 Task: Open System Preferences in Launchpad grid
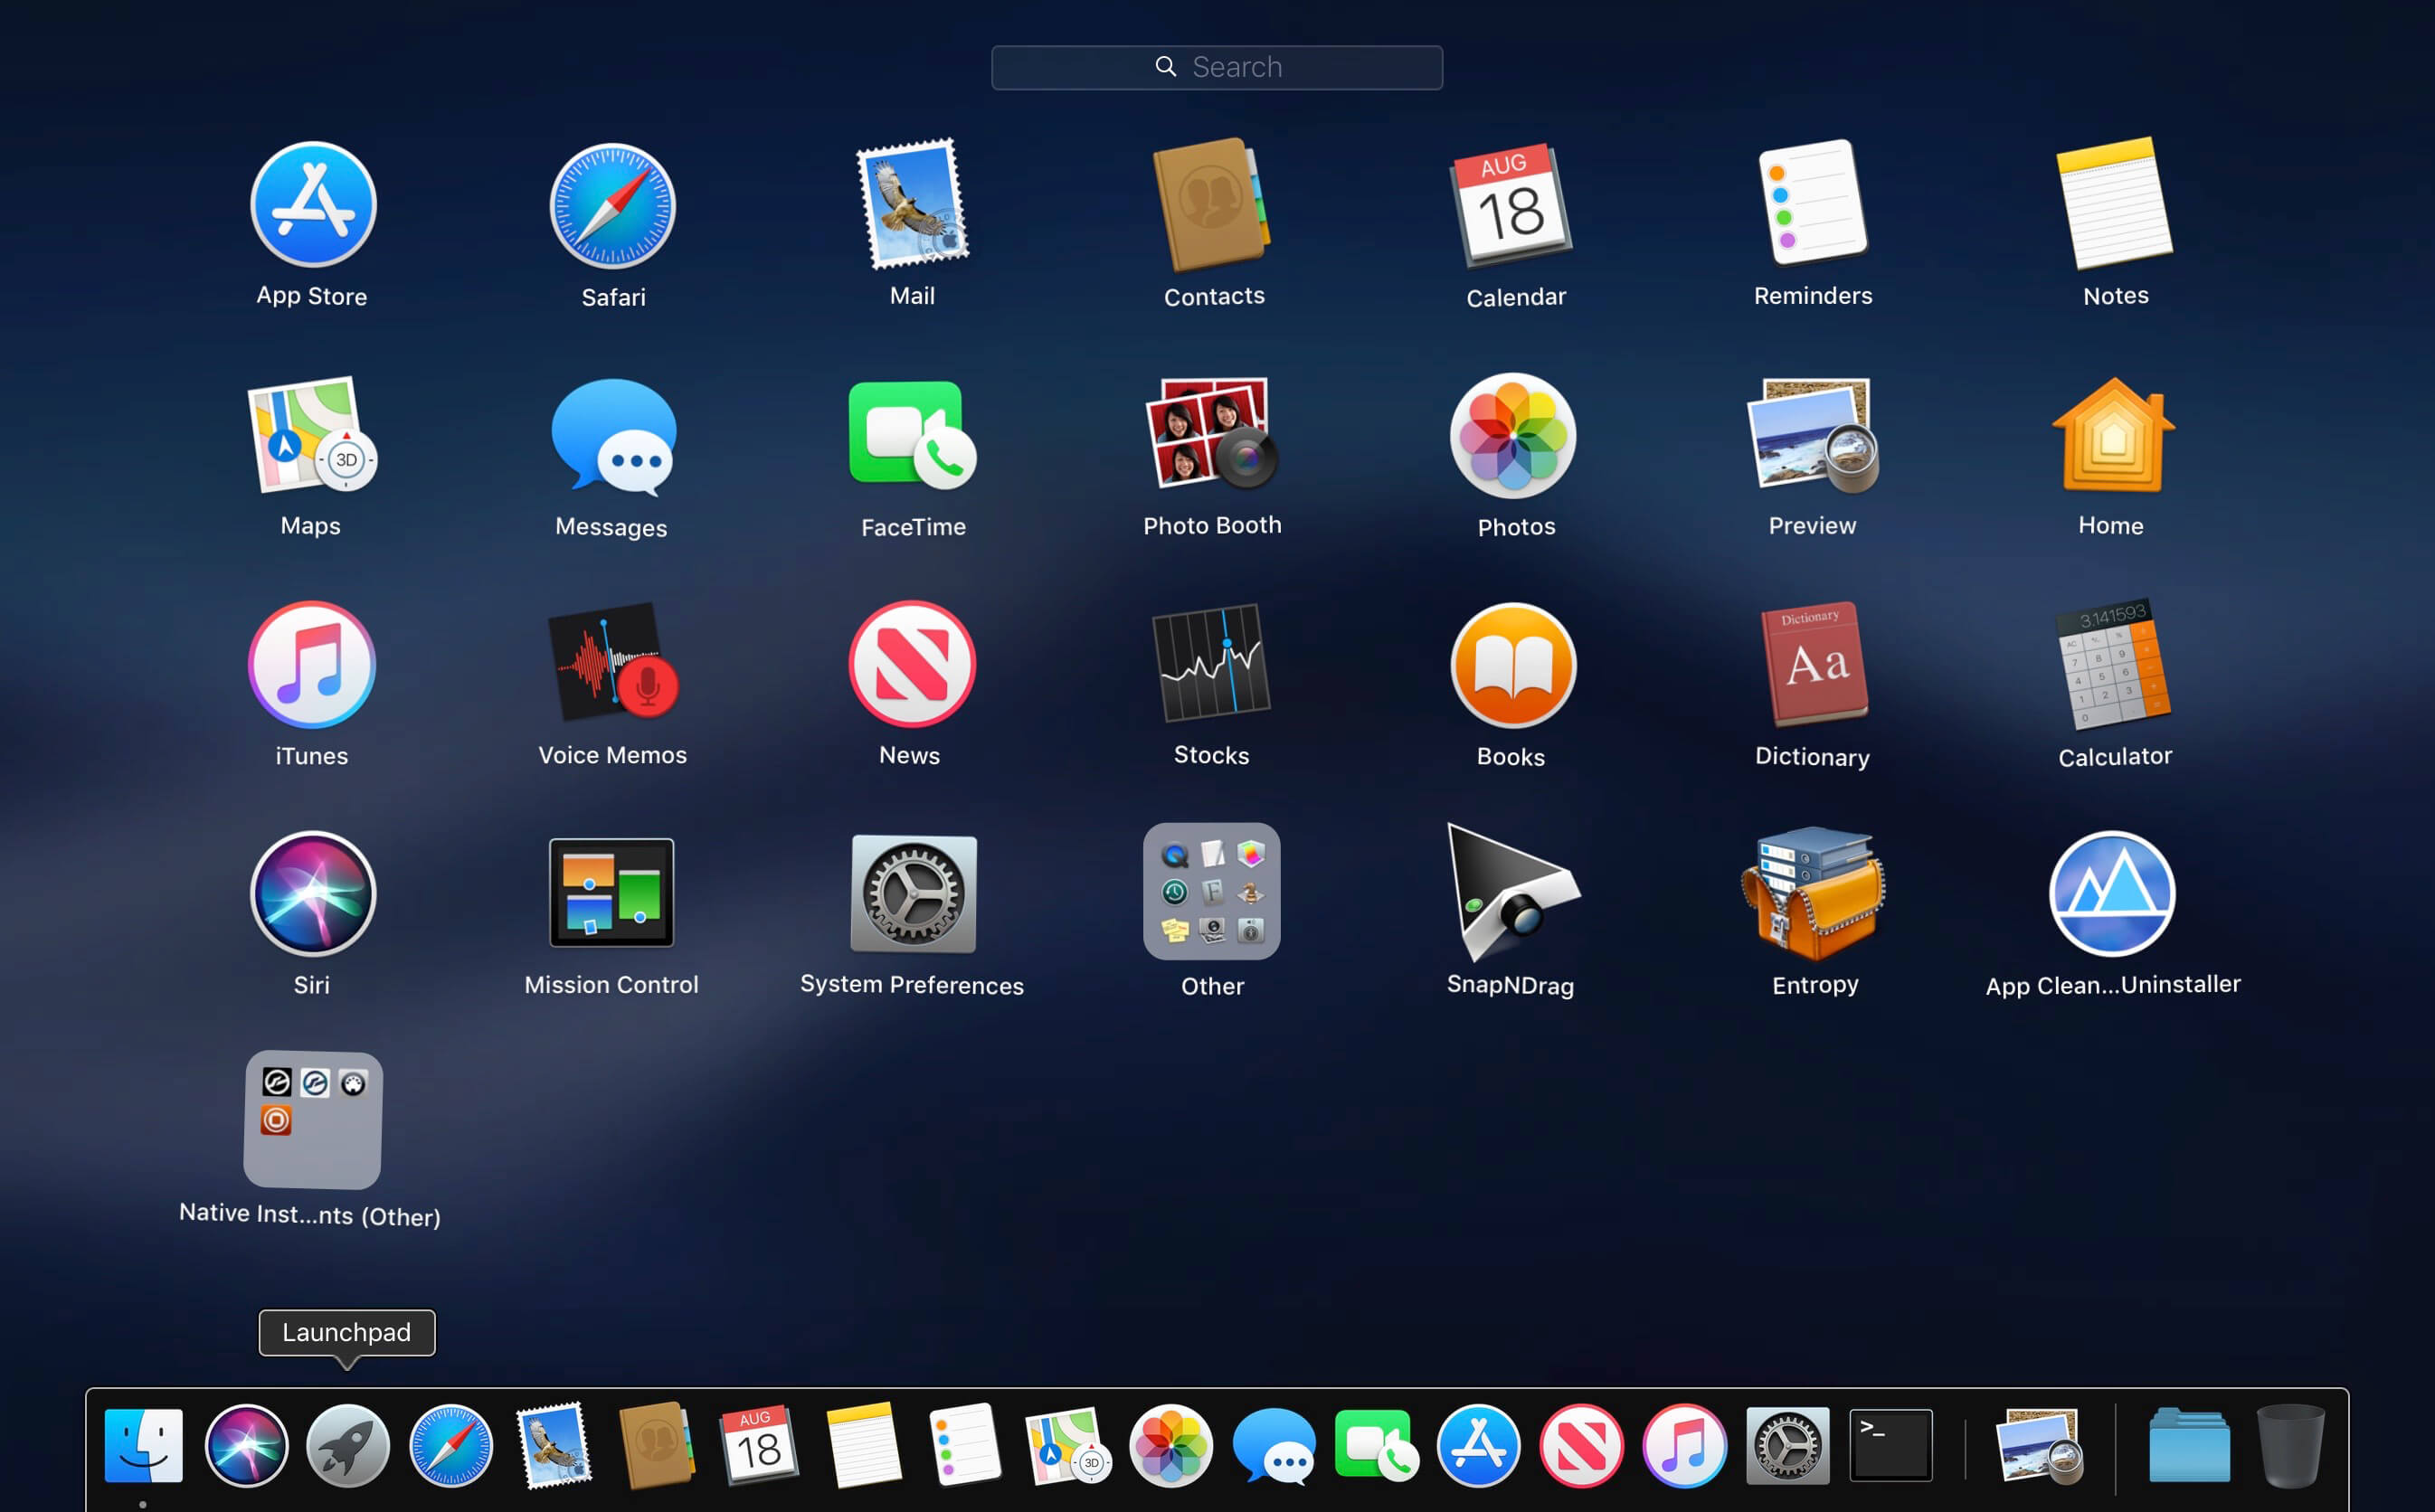click(x=913, y=894)
